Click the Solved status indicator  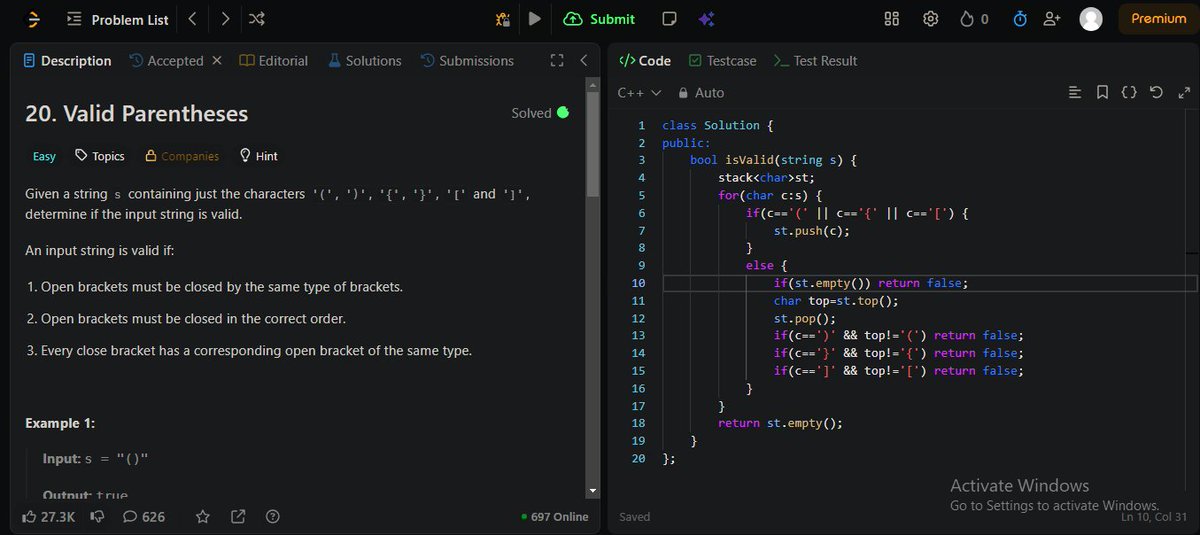point(540,113)
